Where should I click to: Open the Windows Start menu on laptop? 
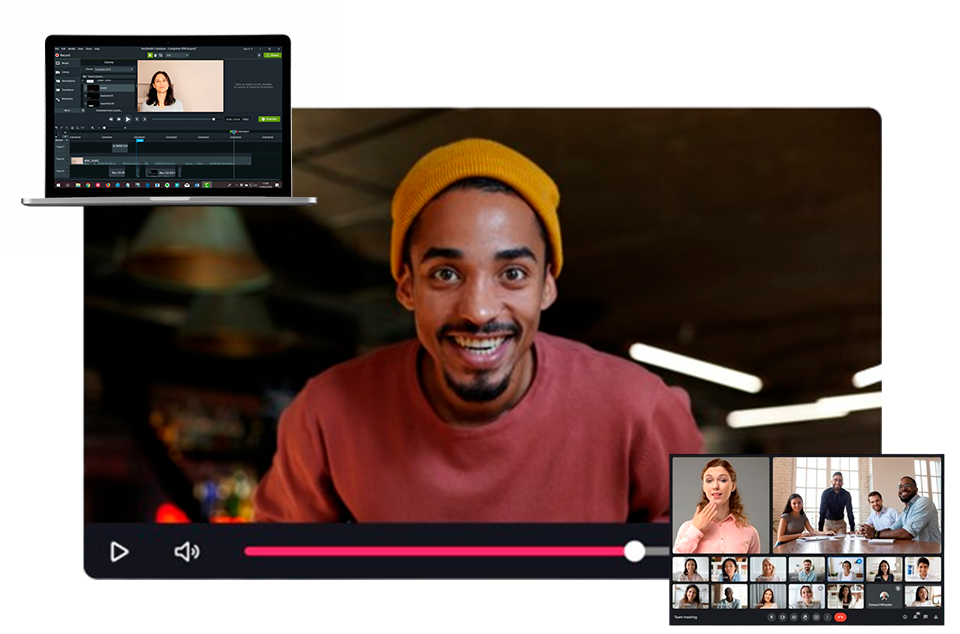[x=59, y=185]
